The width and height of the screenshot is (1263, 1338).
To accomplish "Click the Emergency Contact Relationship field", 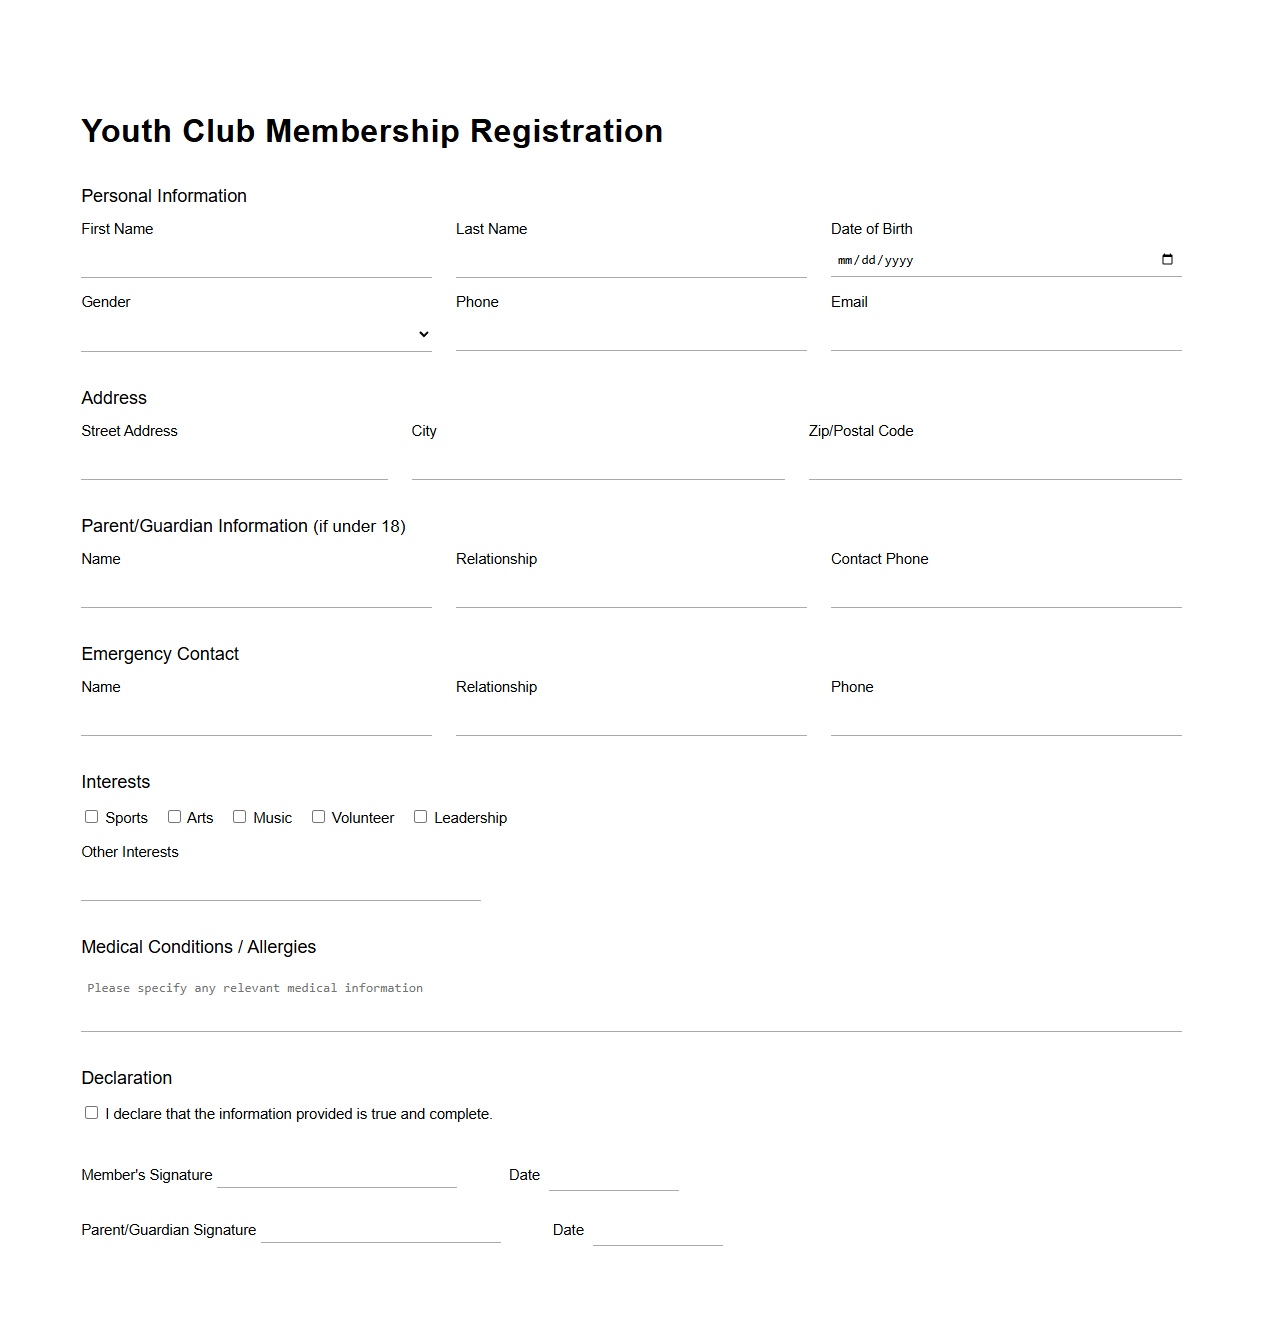I will (630, 723).
